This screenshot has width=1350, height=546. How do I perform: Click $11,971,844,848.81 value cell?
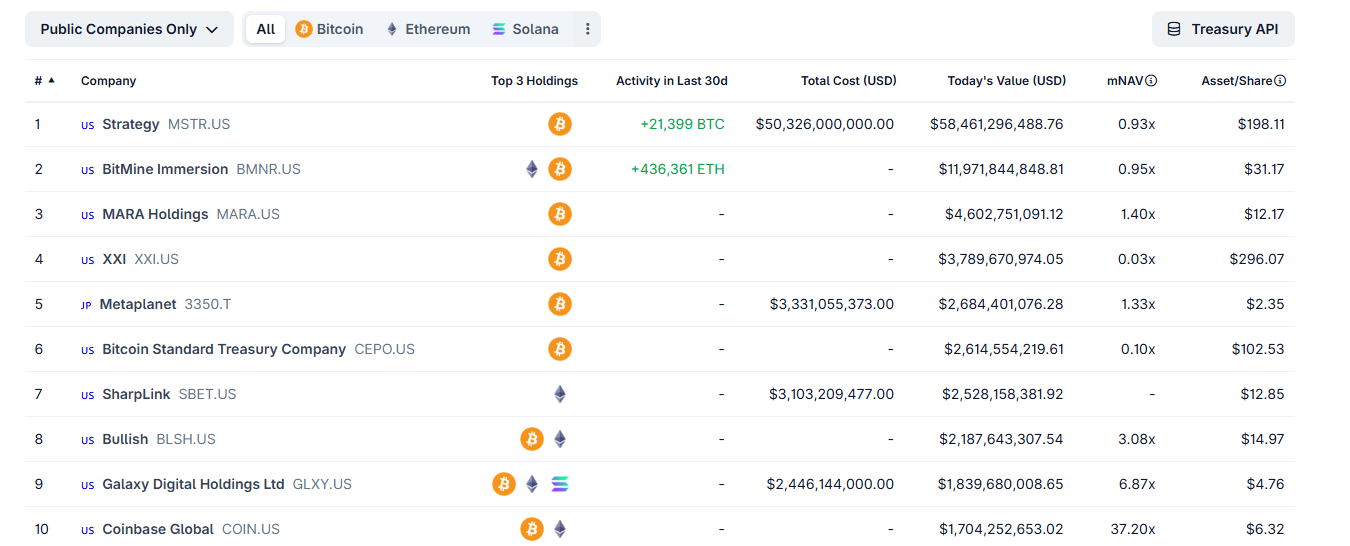click(1001, 169)
